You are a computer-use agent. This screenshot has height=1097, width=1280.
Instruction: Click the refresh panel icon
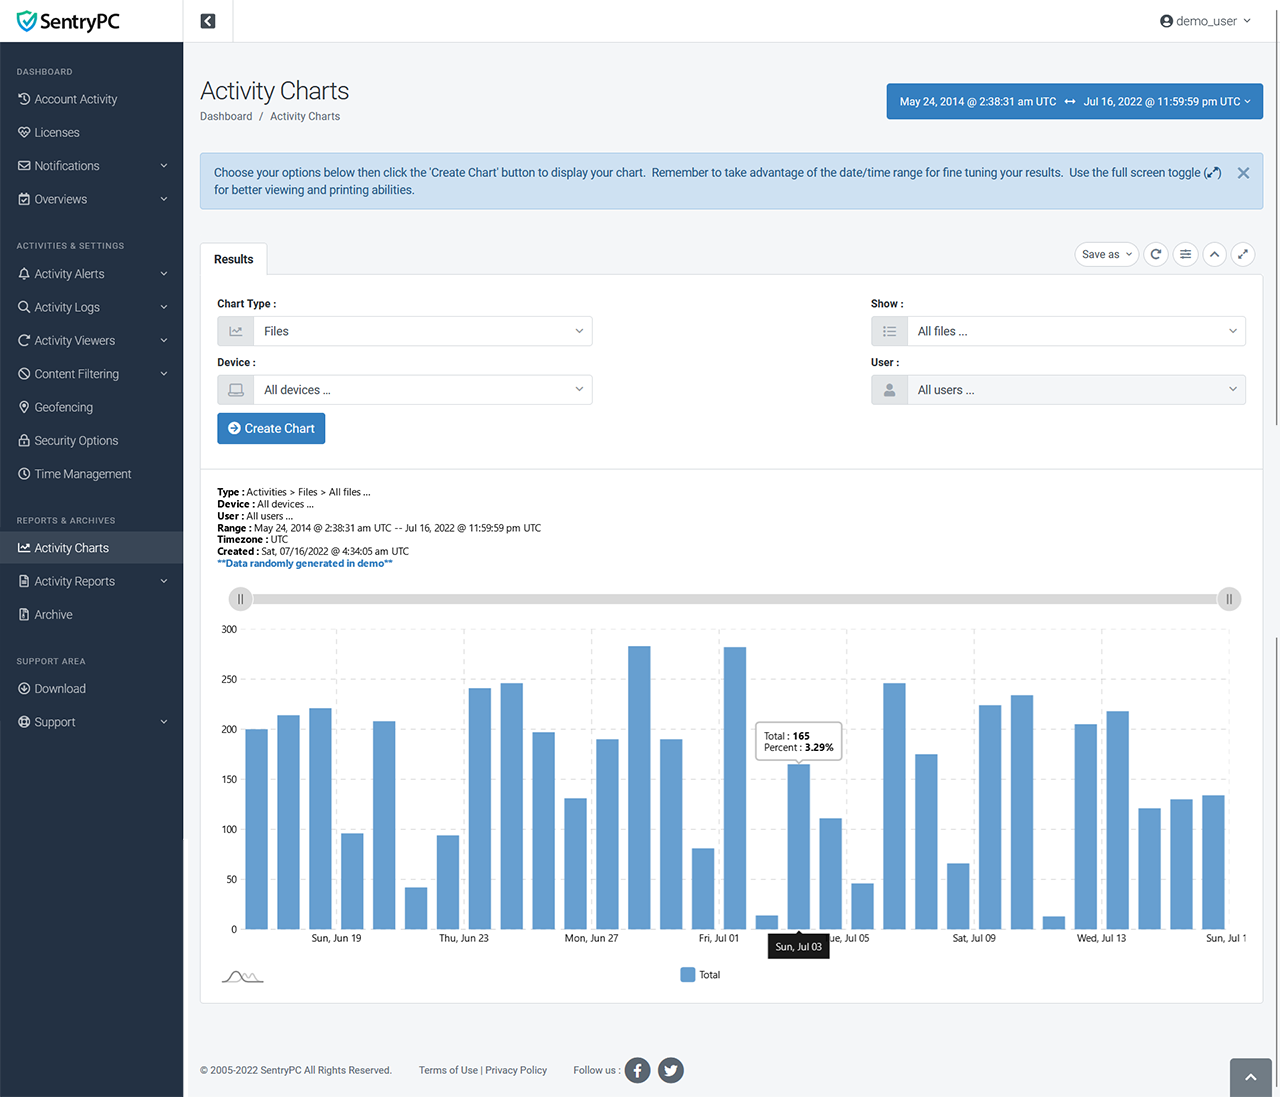[1156, 254]
